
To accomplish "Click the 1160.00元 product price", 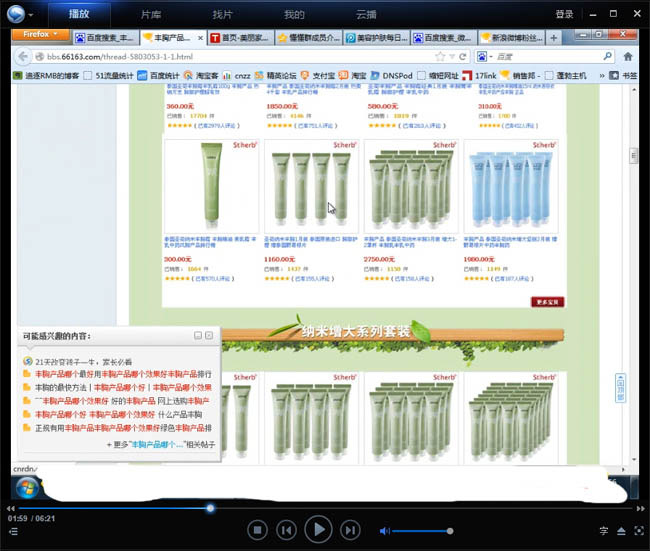I will click(279, 259).
